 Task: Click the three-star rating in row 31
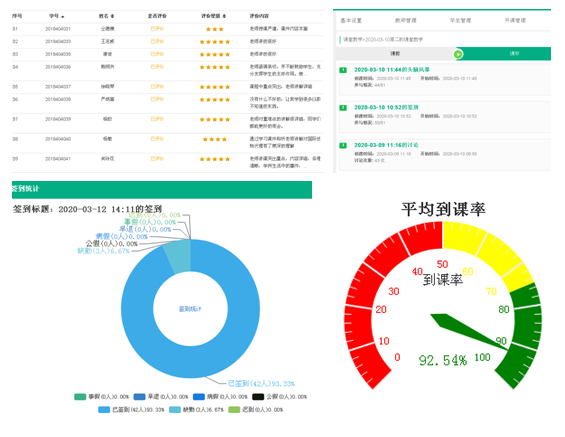[x=215, y=29]
